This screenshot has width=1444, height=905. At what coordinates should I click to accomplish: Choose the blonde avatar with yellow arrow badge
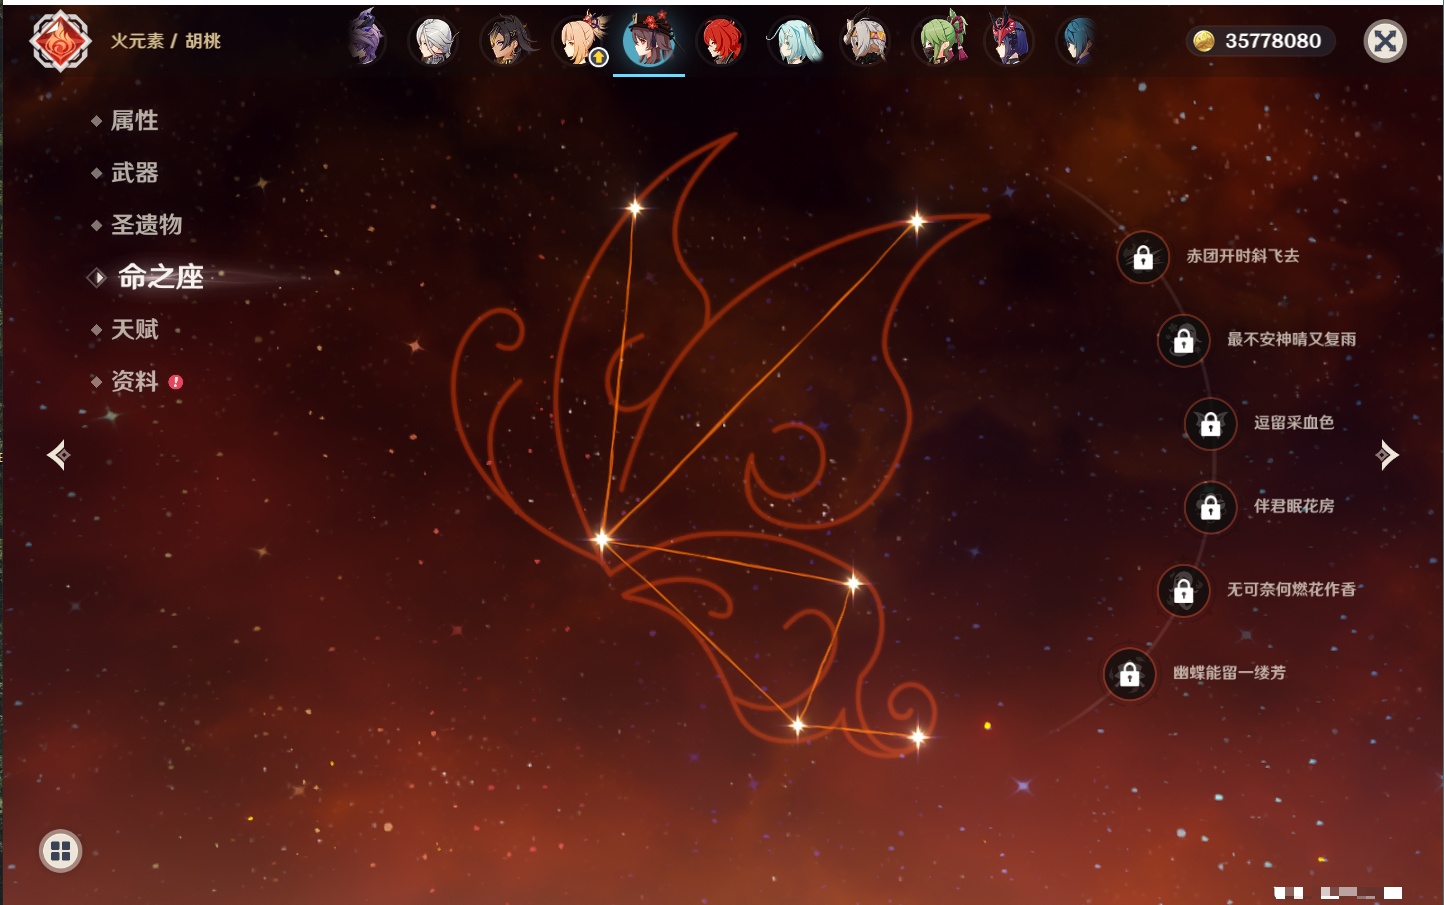[580, 41]
